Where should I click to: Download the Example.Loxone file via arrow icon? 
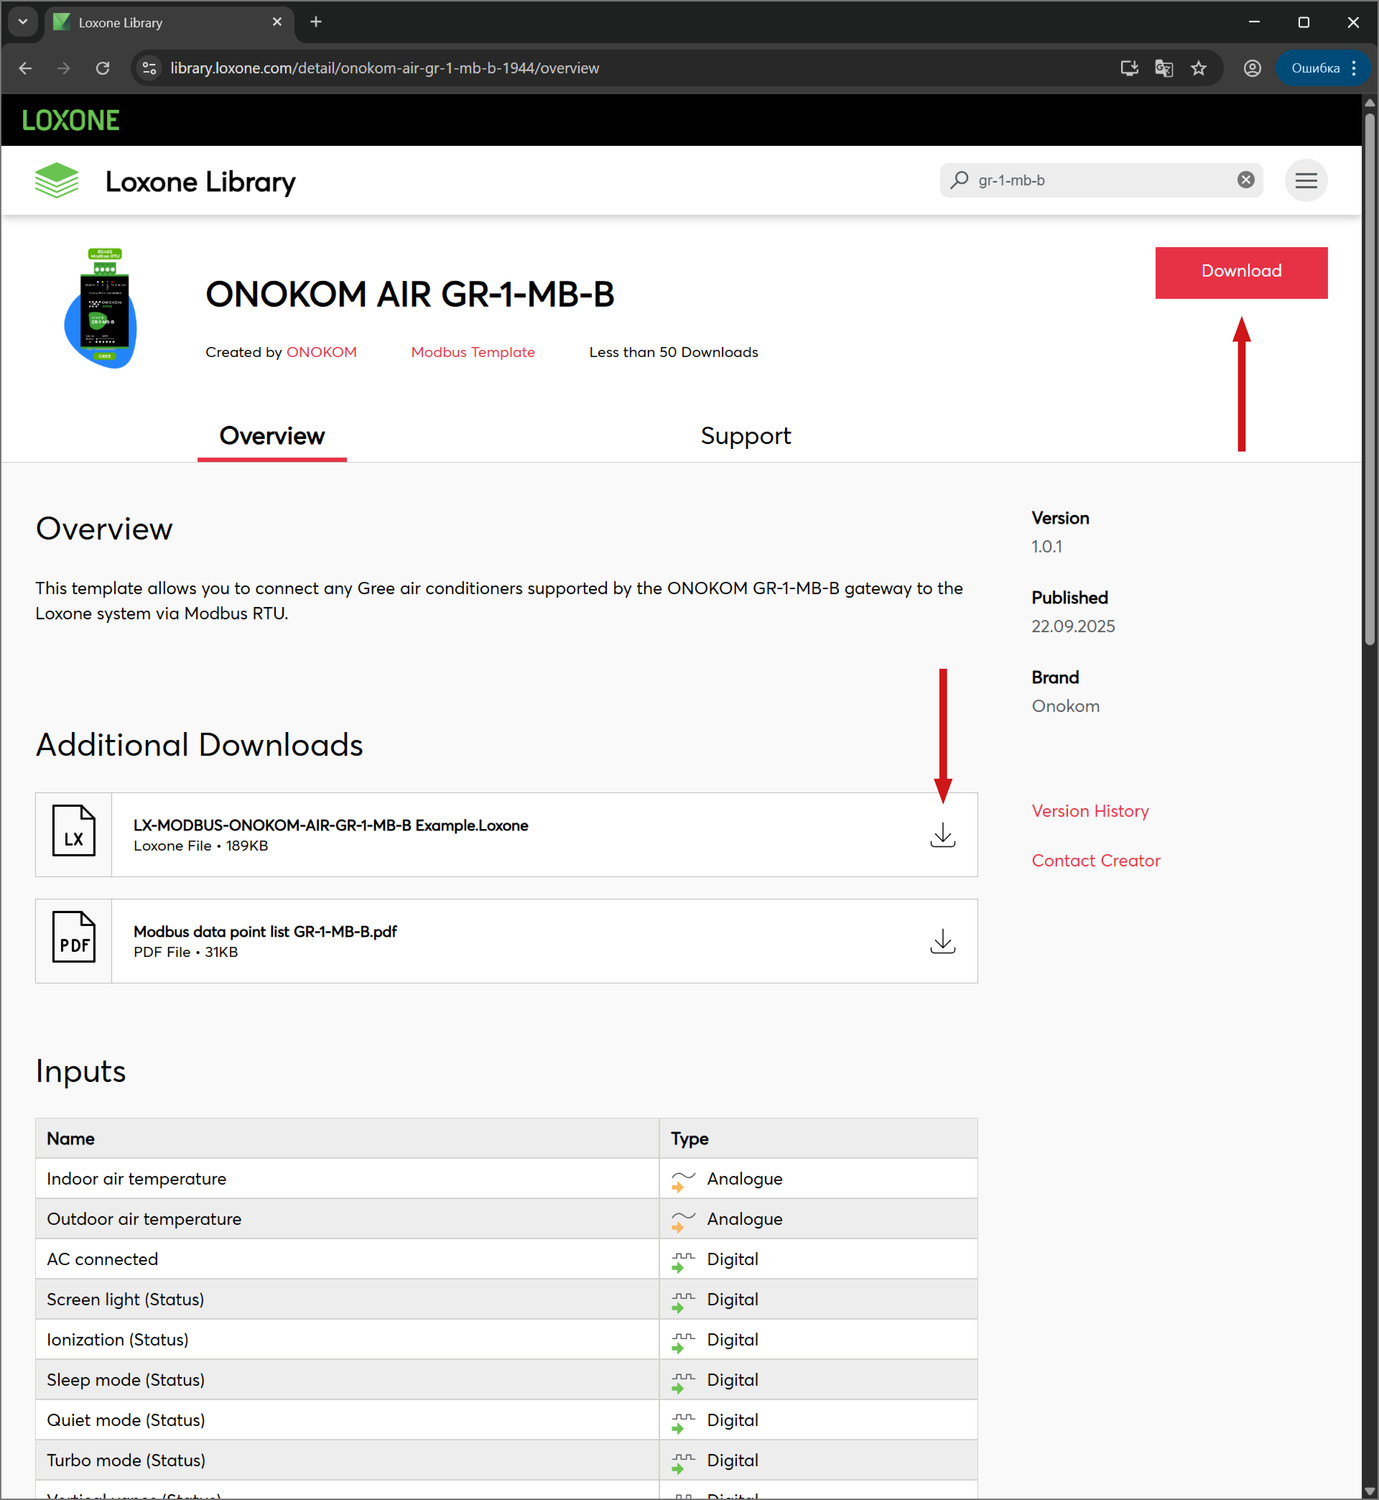942,835
